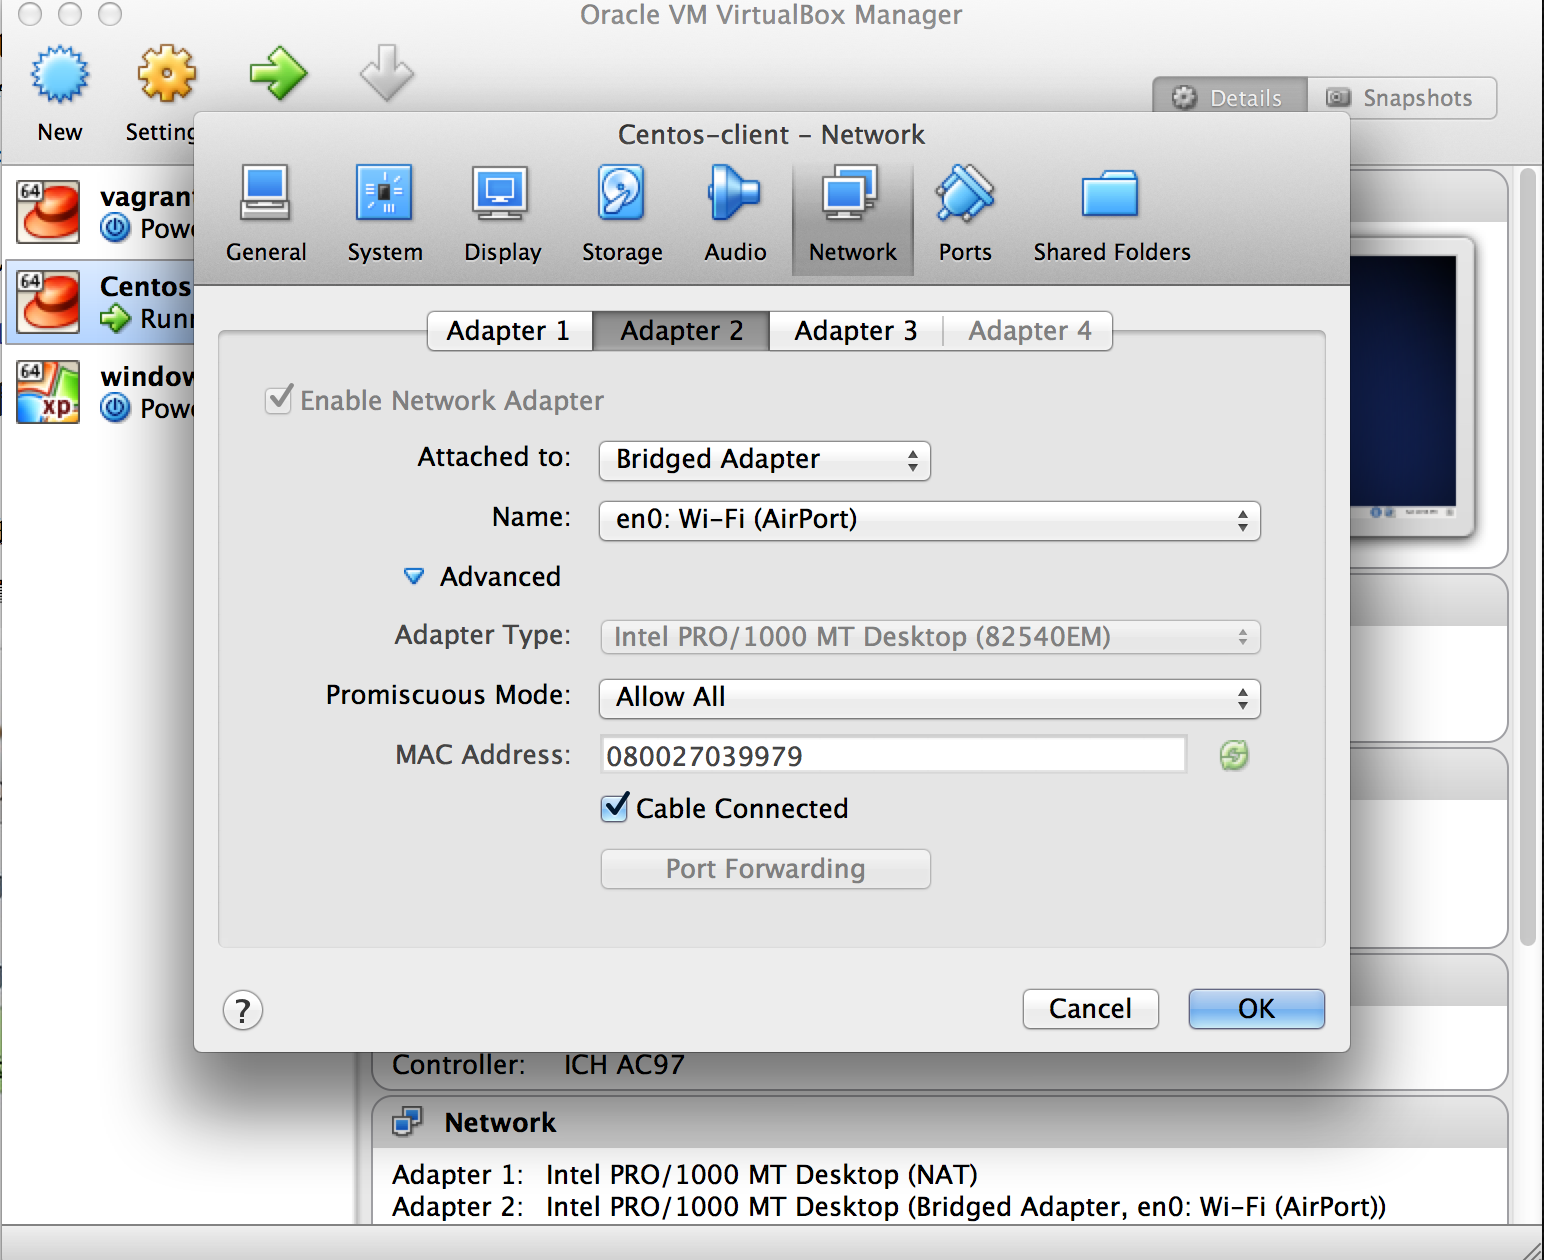Open the General settings section
Viewport: 1544px width, 1260px height.
(x=266, y=214)
